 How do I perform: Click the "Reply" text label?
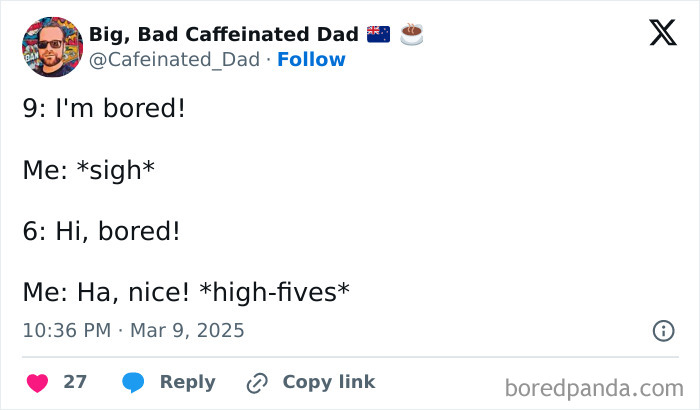pos(187,382)
